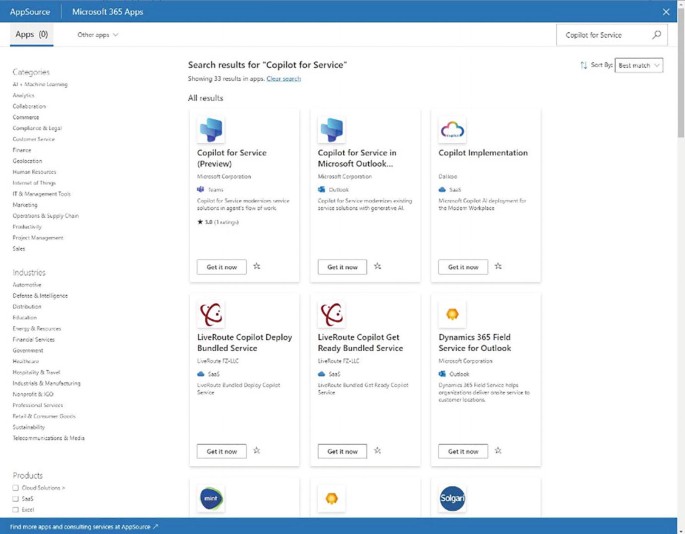Get LiveRoute Copilot Deploy Bundled Service now

pyautogui.click(x=221, y=451)
